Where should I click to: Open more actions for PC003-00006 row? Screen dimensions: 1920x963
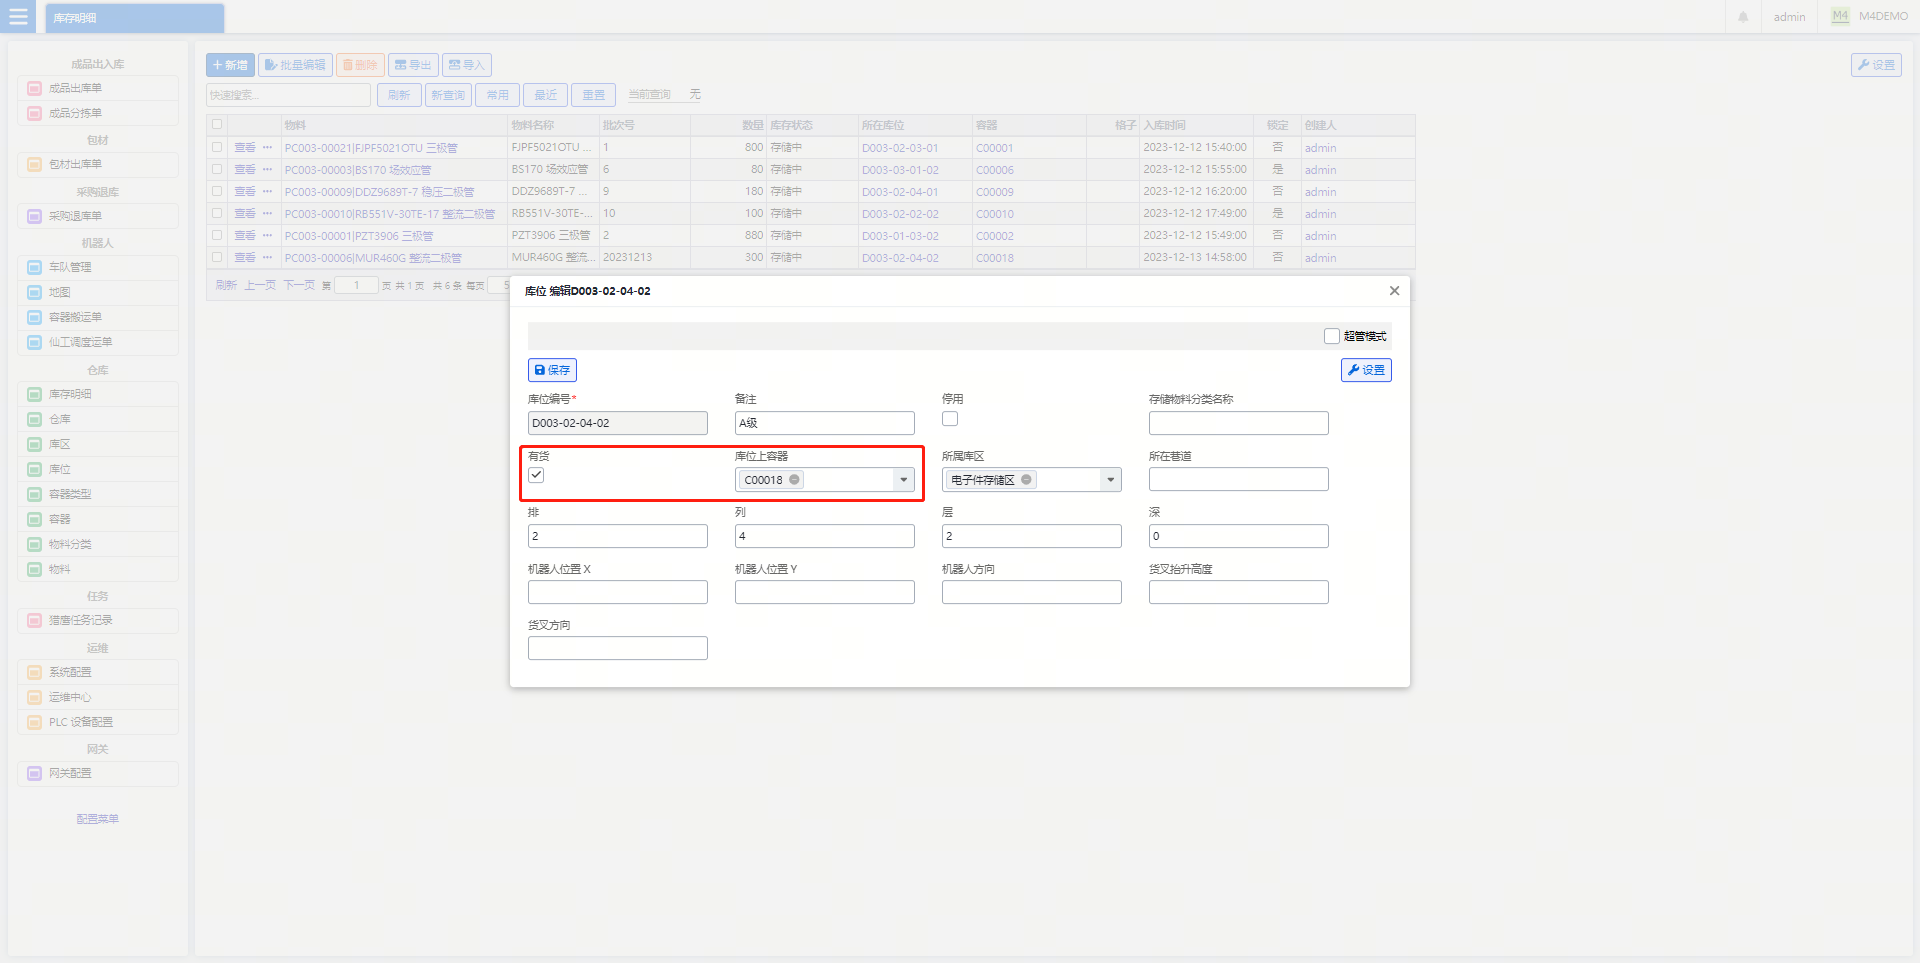coord(267,257)
